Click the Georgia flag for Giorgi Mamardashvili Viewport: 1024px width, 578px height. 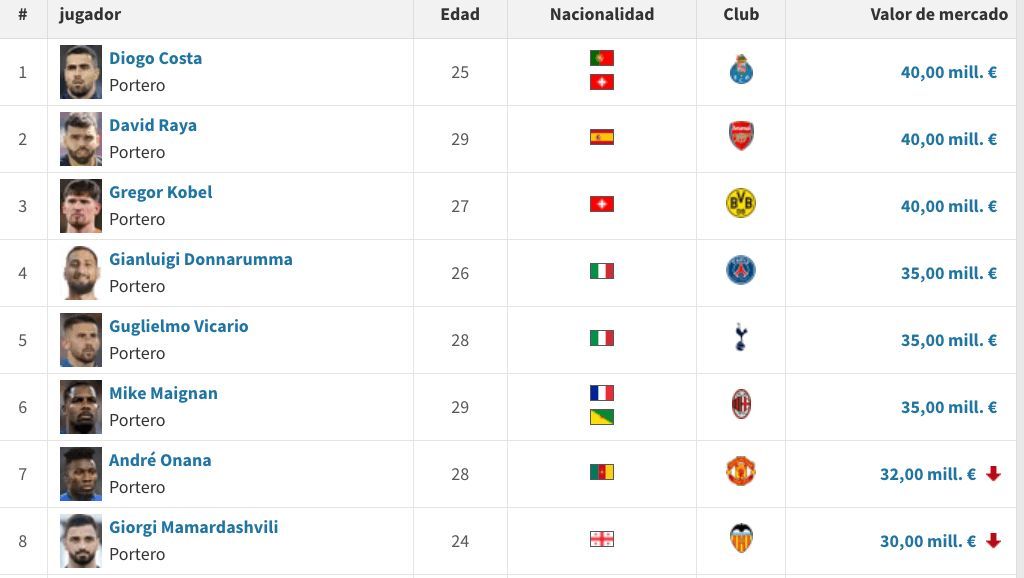click(601, 540)
